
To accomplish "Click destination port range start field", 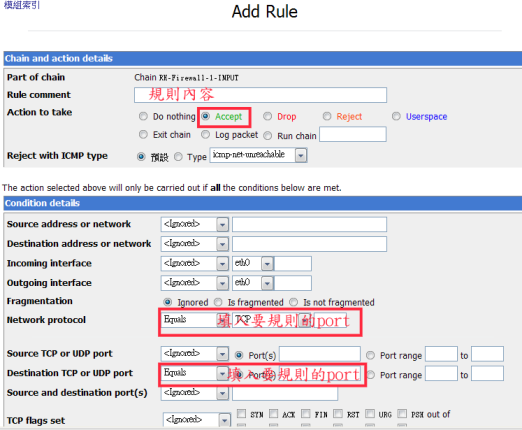I will (x=441, y=373).
